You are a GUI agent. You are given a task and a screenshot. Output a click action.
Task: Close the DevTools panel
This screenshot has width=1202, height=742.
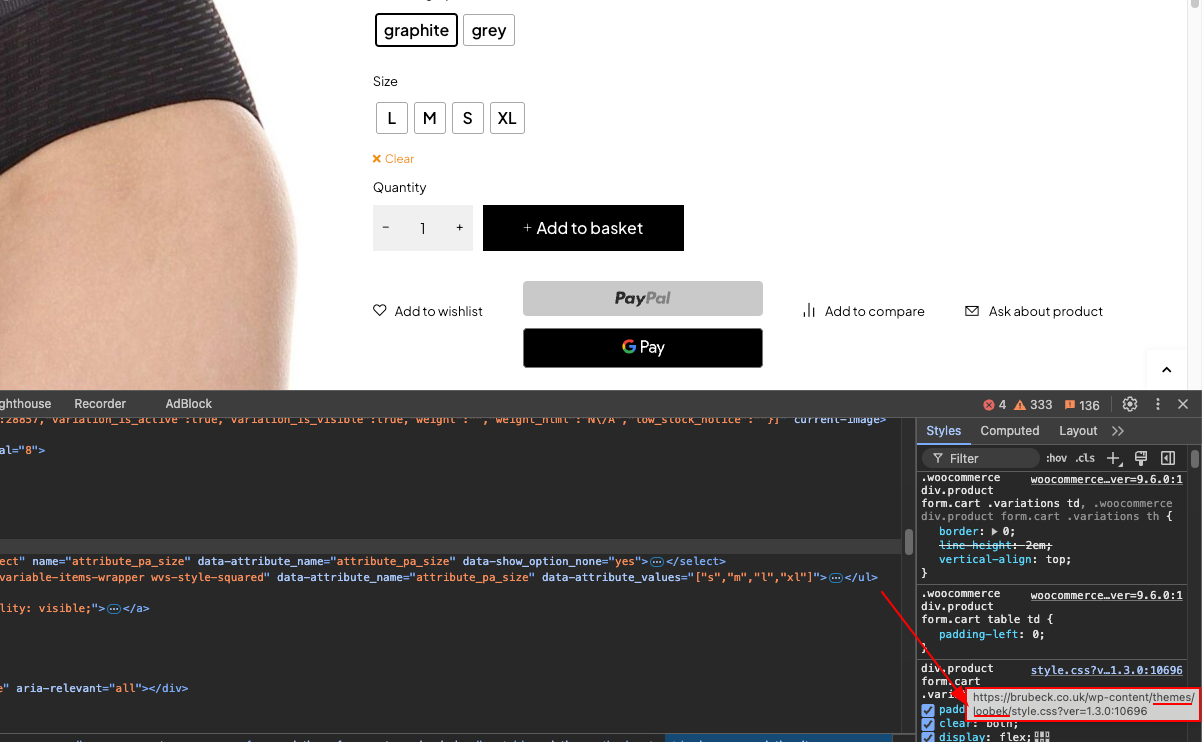[1183, 404]
